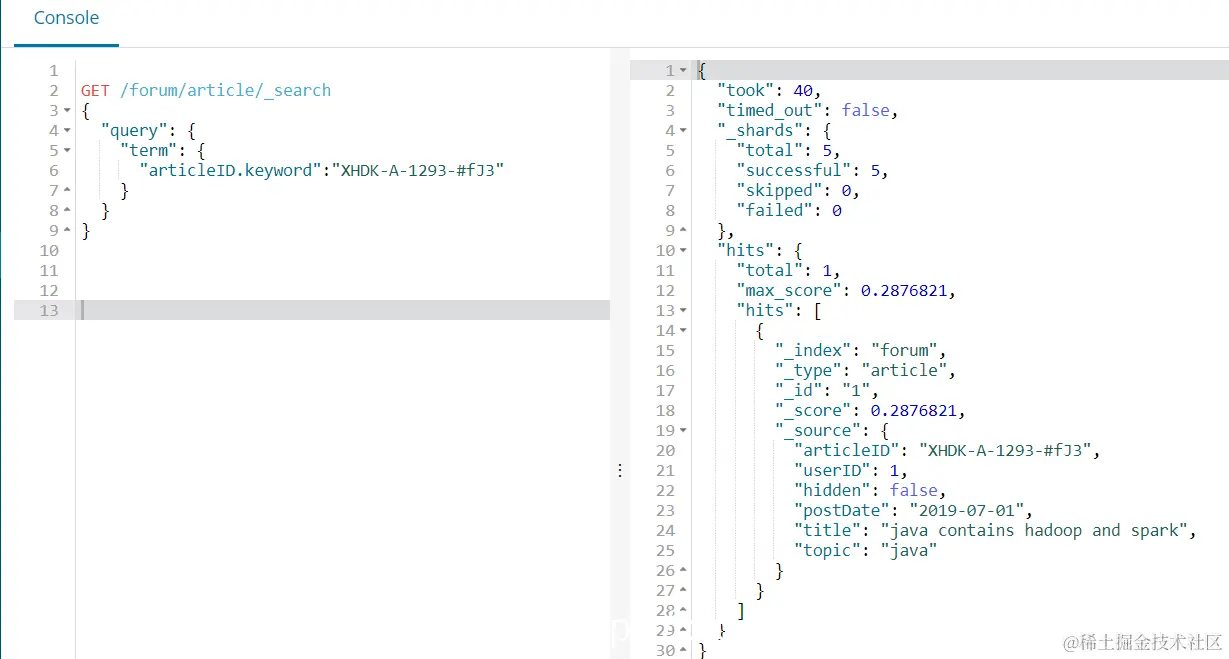The image size is (1229, 659).
Task: Collapse the "query" block fold arrow
Action: (x=67, y=130)
